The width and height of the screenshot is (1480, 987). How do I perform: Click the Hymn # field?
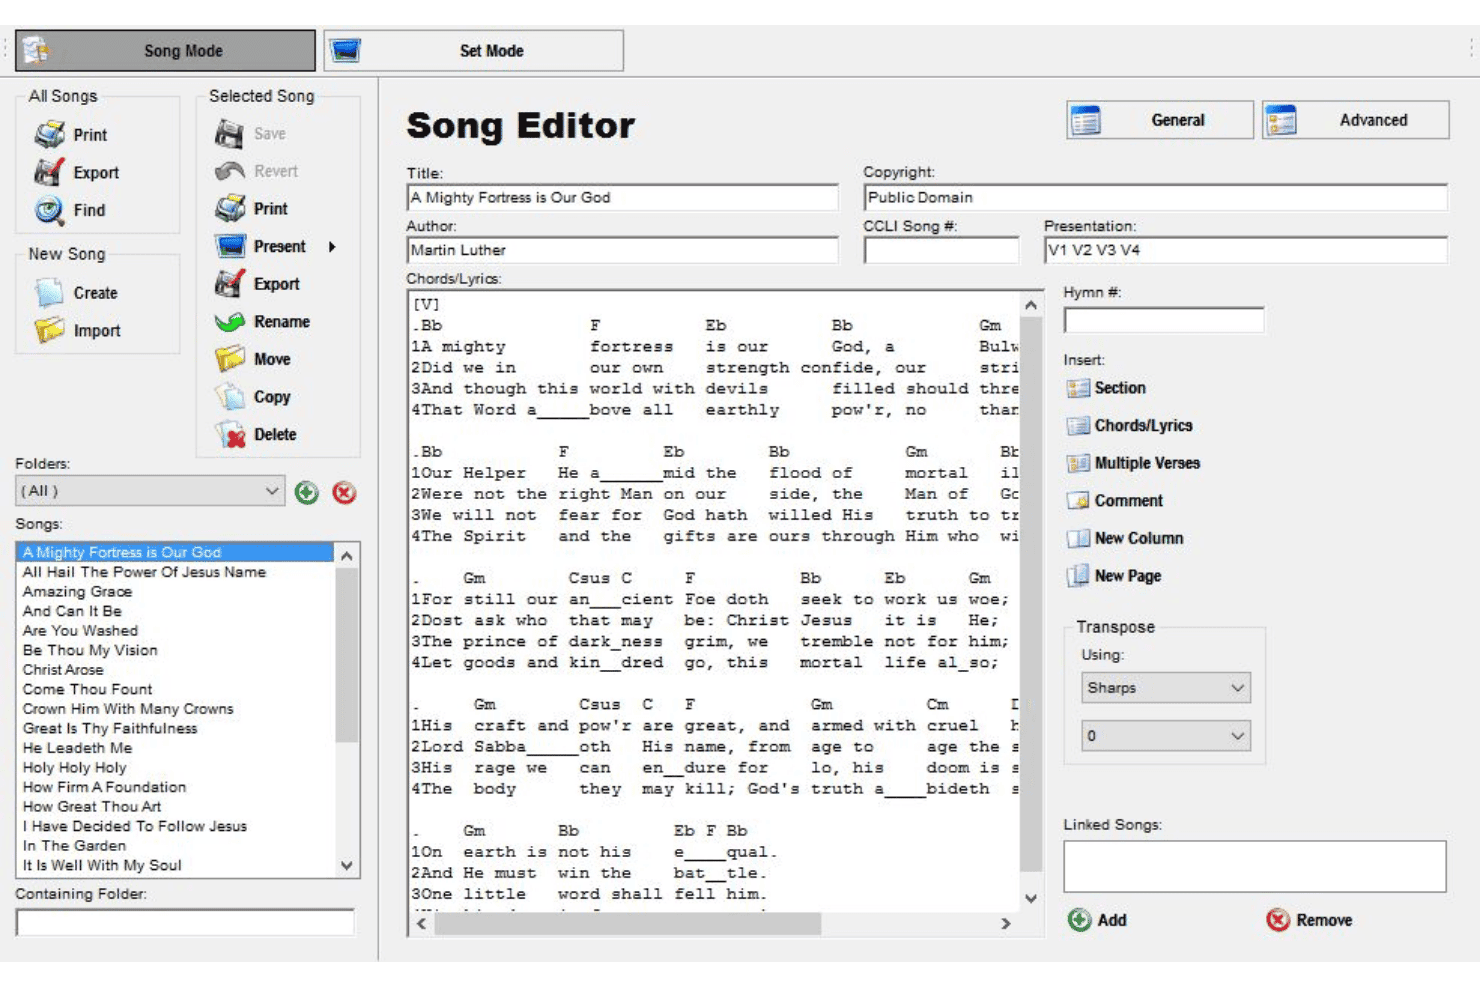[x=1164, y=320]
